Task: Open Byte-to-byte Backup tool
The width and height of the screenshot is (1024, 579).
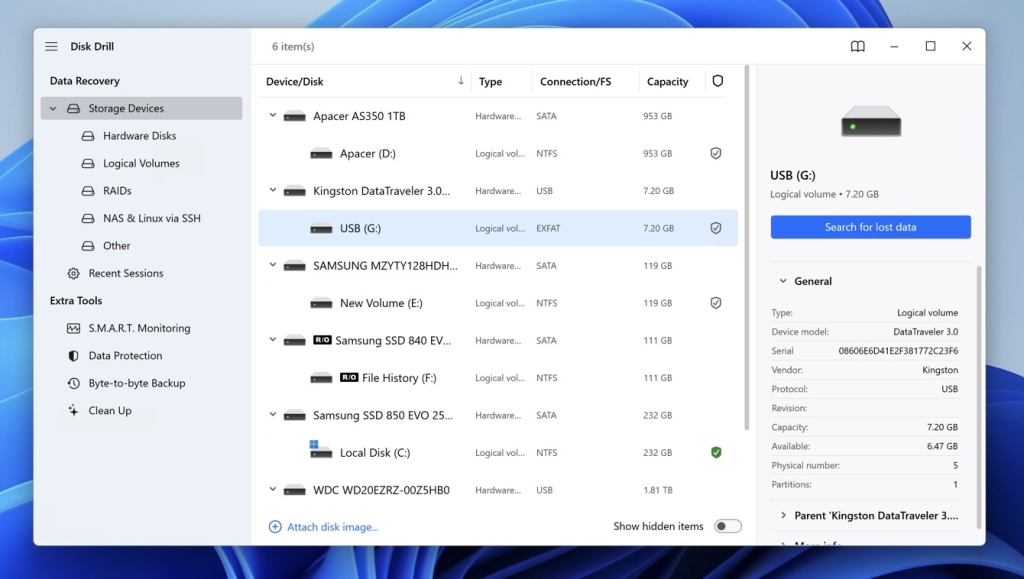Action: [x=136, y=383]
